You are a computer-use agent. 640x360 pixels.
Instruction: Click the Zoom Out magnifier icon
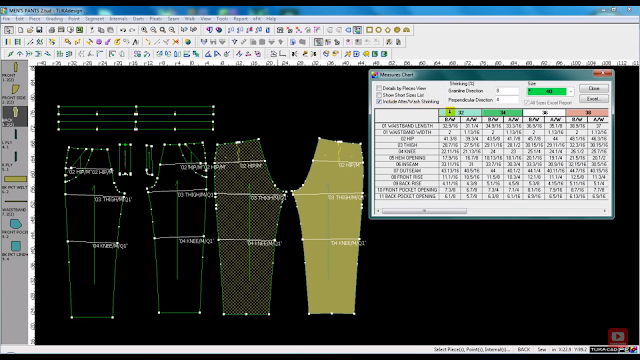(153, 30)
